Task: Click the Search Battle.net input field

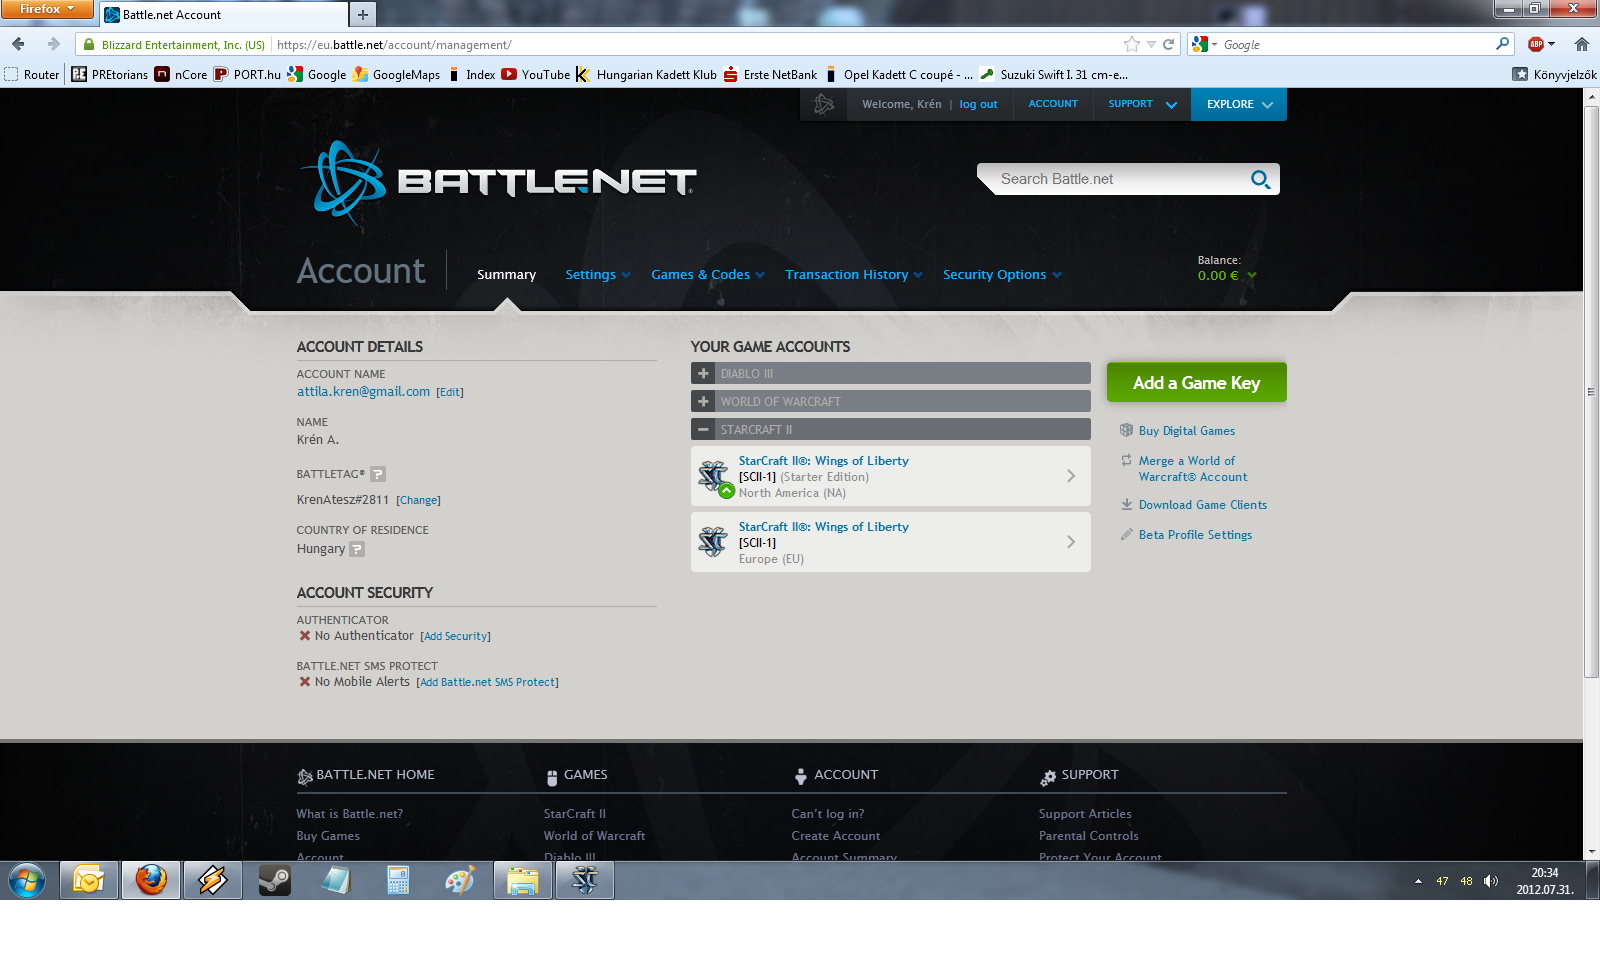Action: (x=1115, y=179)
